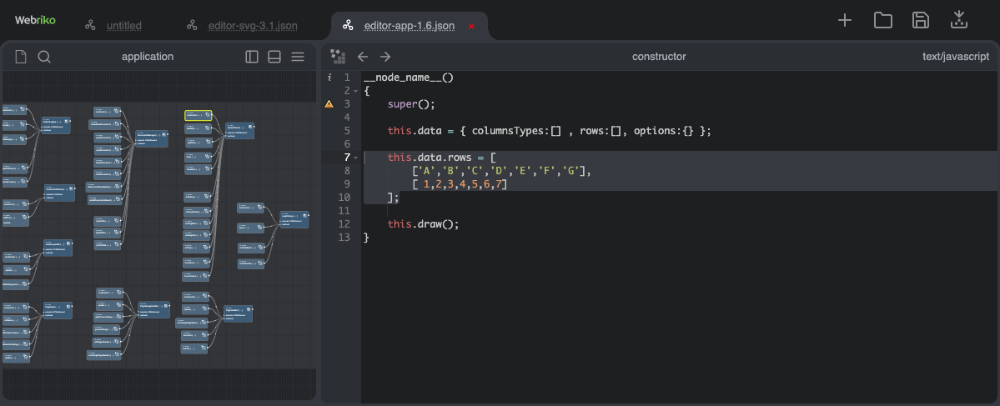Go back with the left arrow
The height and width of the screenshot is (406, 1000).
[x=363, y=57]
